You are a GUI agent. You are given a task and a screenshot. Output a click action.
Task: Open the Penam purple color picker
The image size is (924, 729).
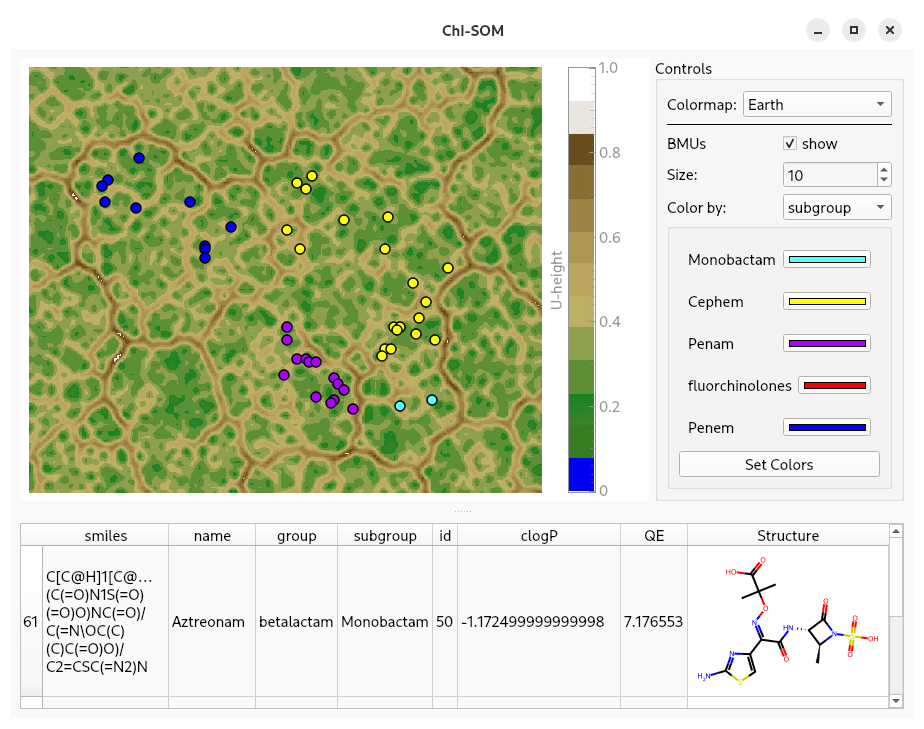[x=826, y=343]
